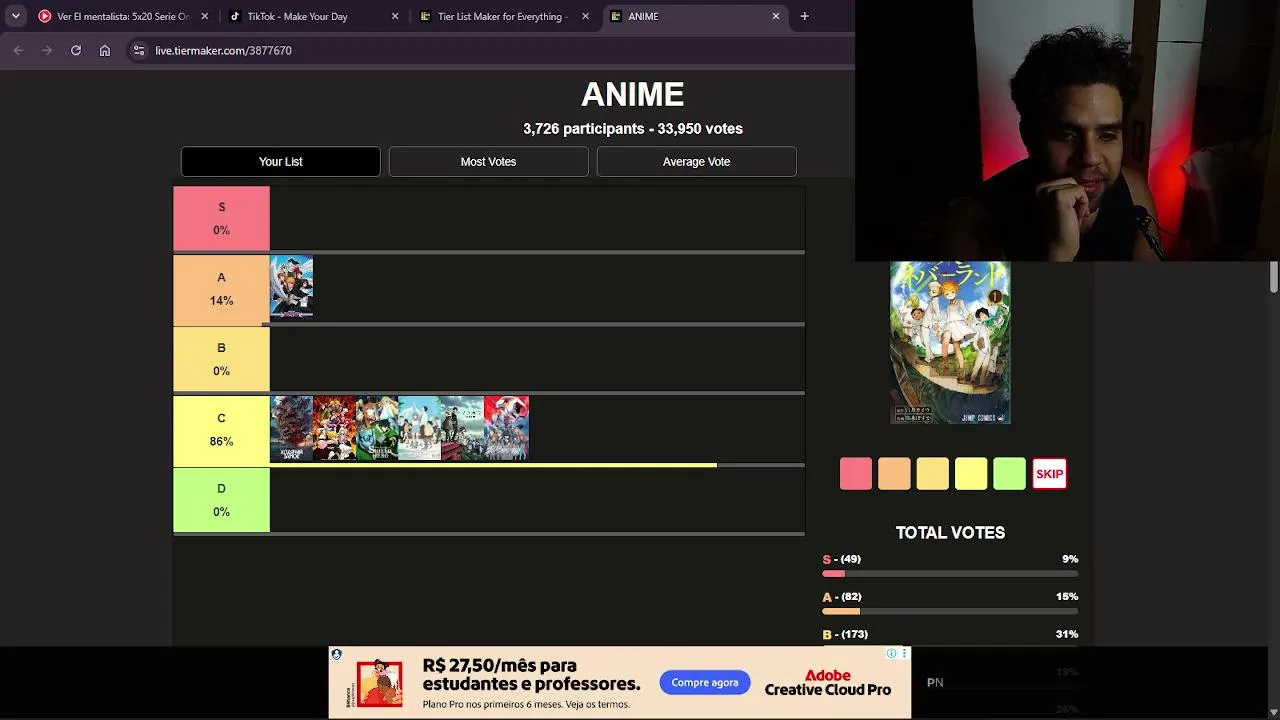Click the Compre agora ad button
The width and height of the screenshot is (1280, 720).
[x=705, y=683]
